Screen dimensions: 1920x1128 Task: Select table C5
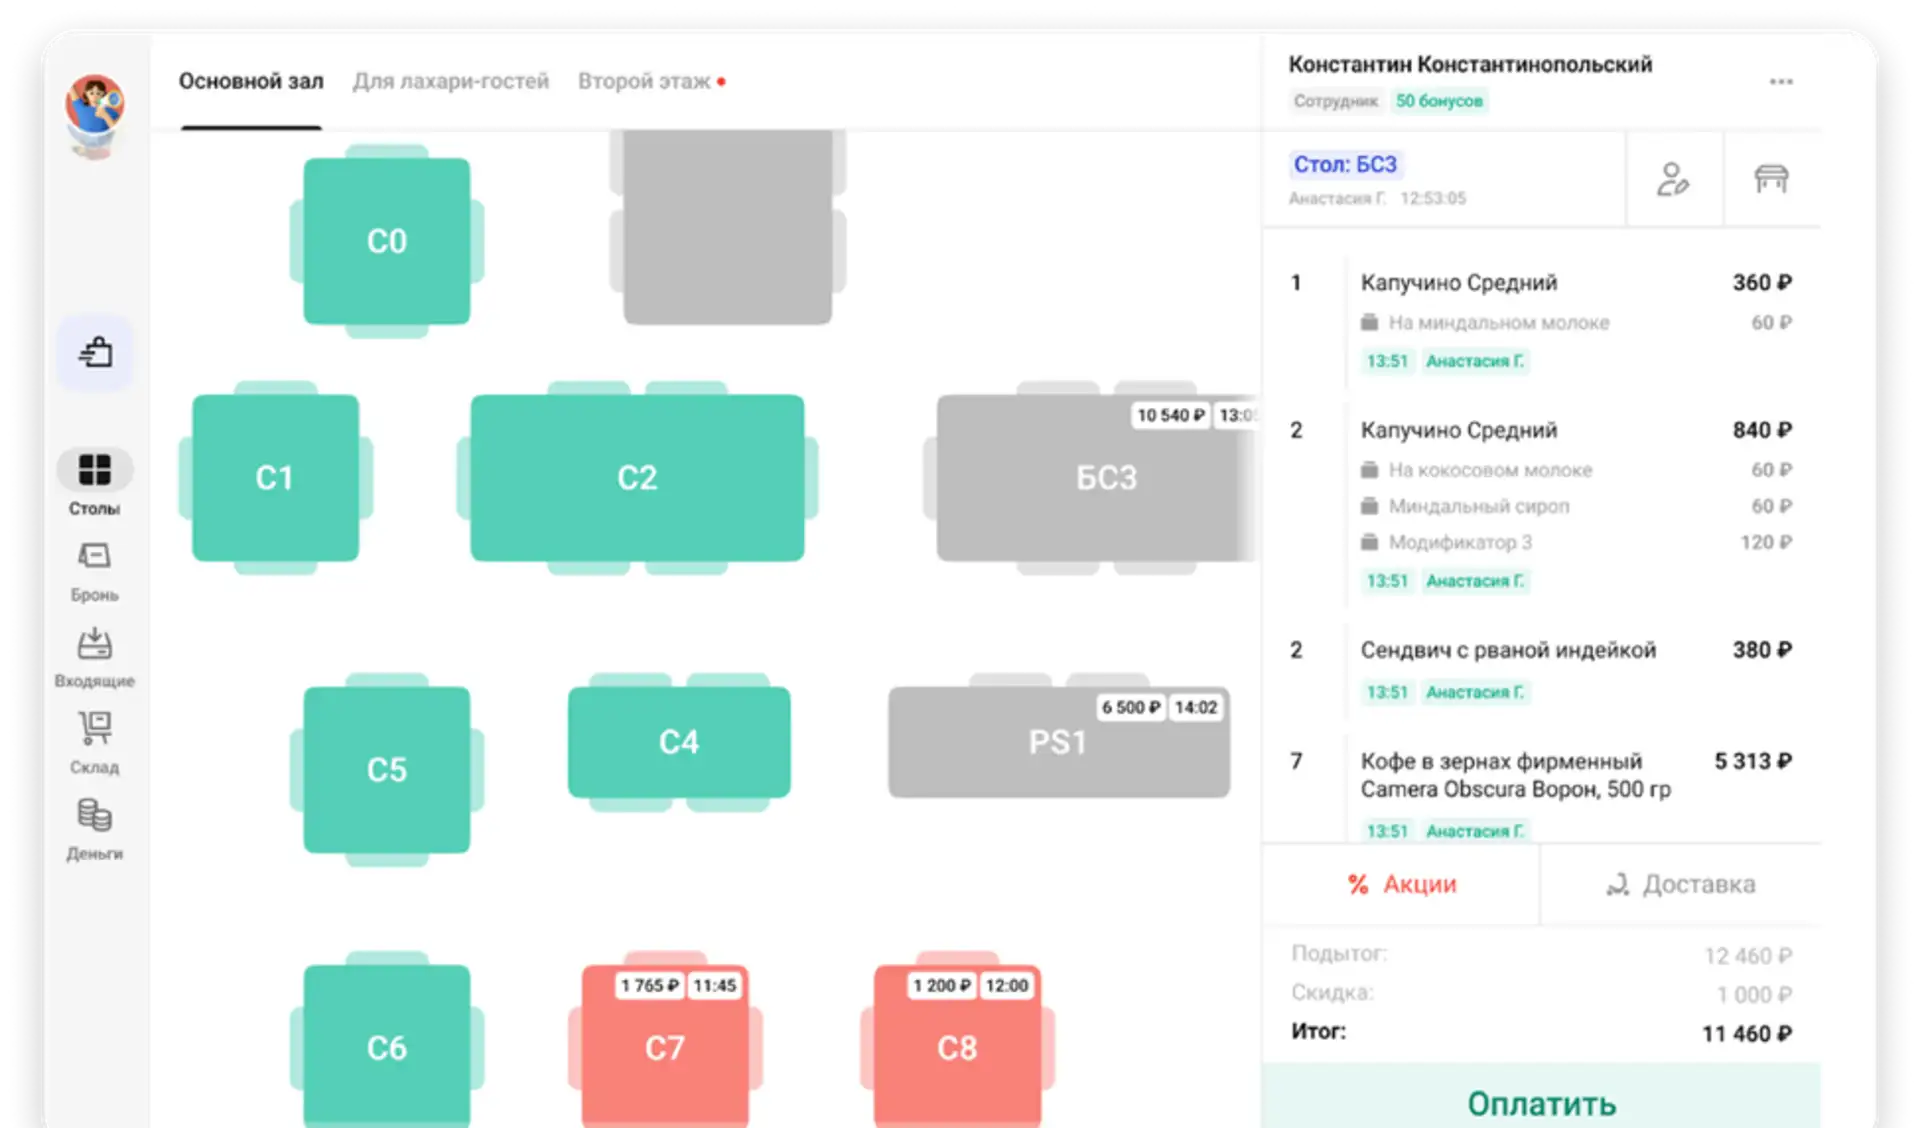point(386,770)
